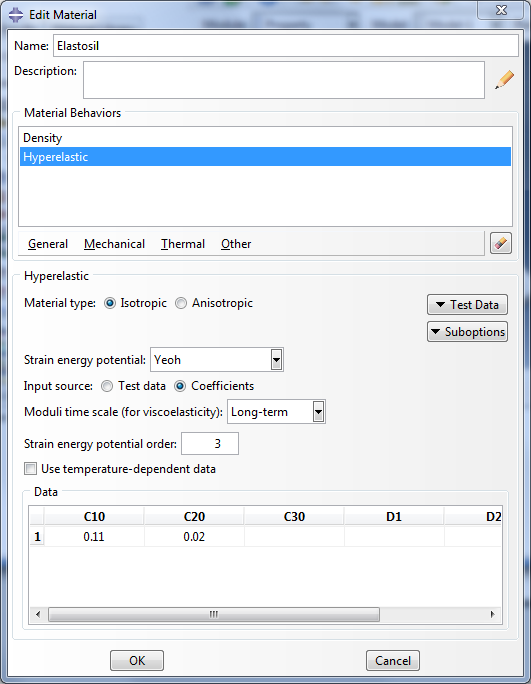The height and width of the screenshot is (684, 531).
Task: Choose Coefficients as input source
Action: tap(180, 386)
